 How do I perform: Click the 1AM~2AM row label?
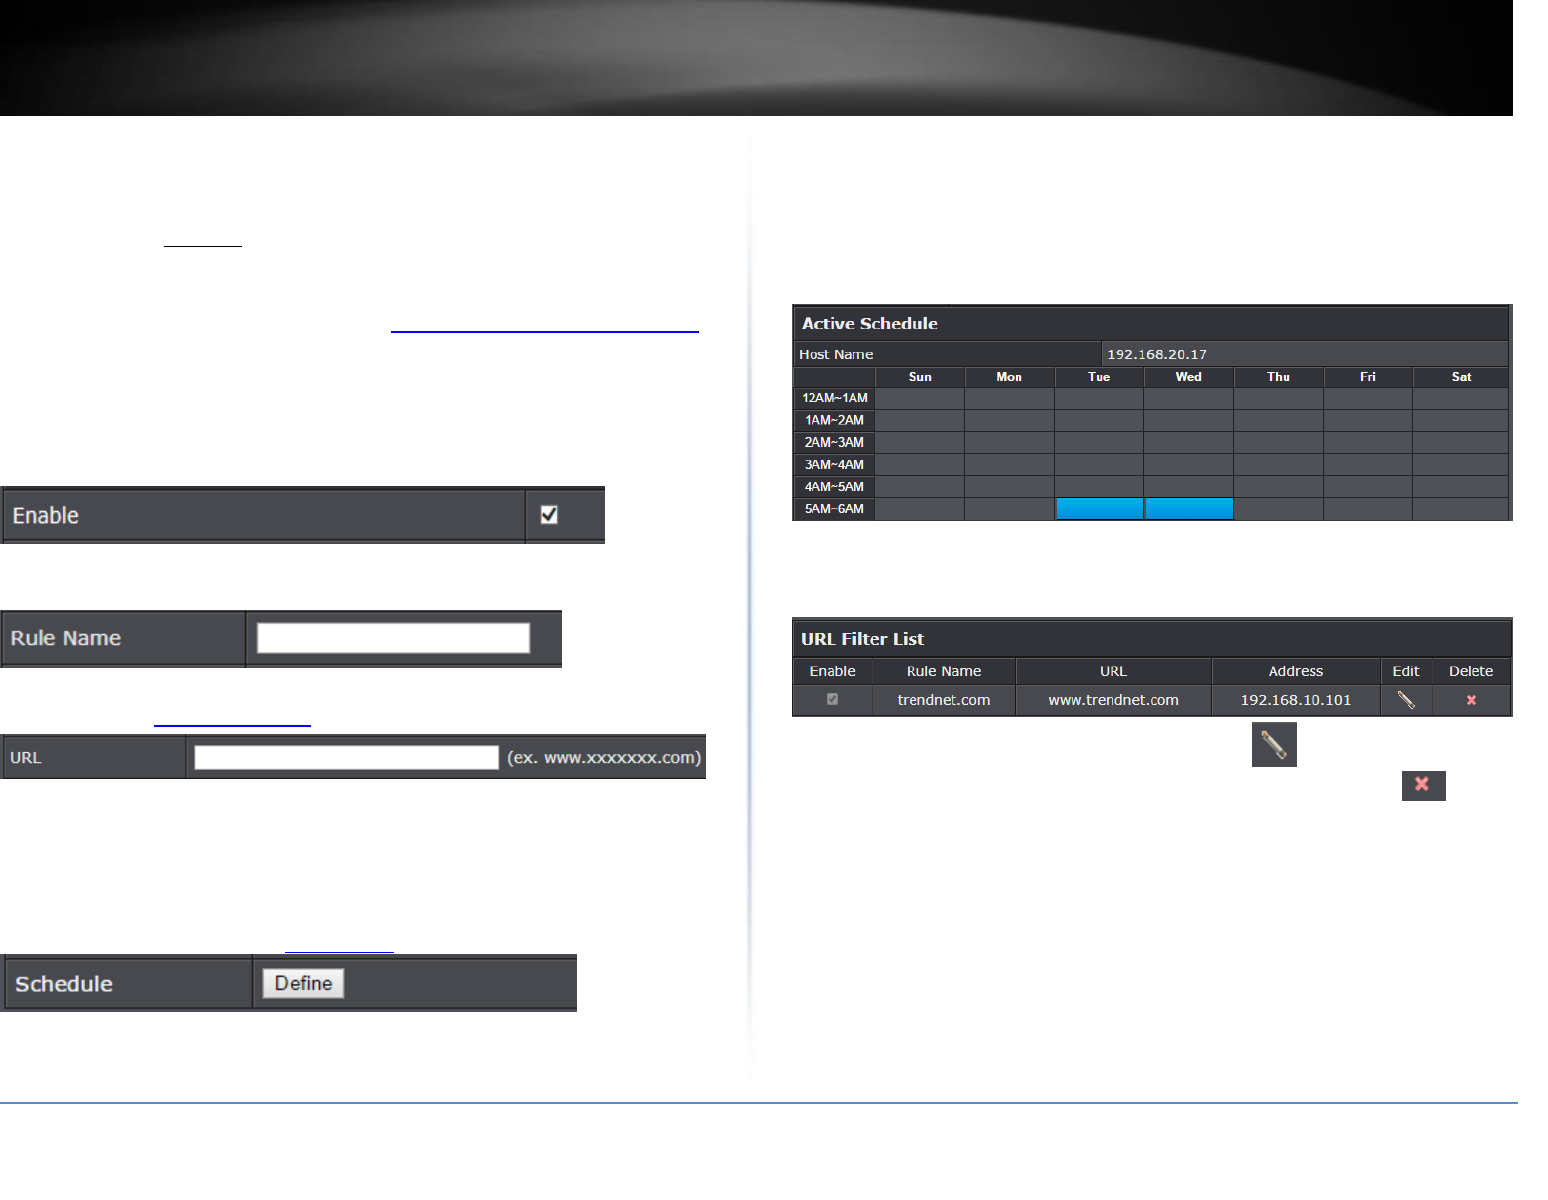tap(835, 420)
